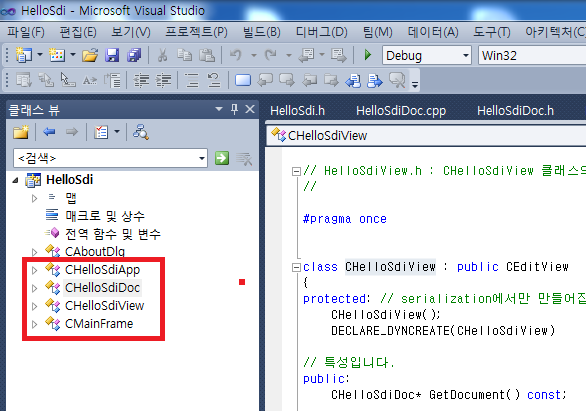Switch to the HelloSdiDoc.cpp tab
The image size is (586, 411).
click(401, 111)
